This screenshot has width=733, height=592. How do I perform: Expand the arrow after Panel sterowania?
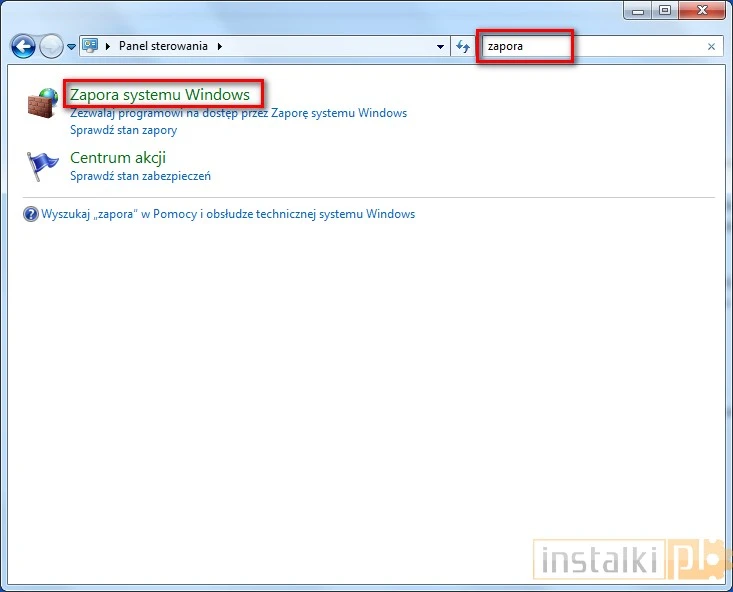219,46
